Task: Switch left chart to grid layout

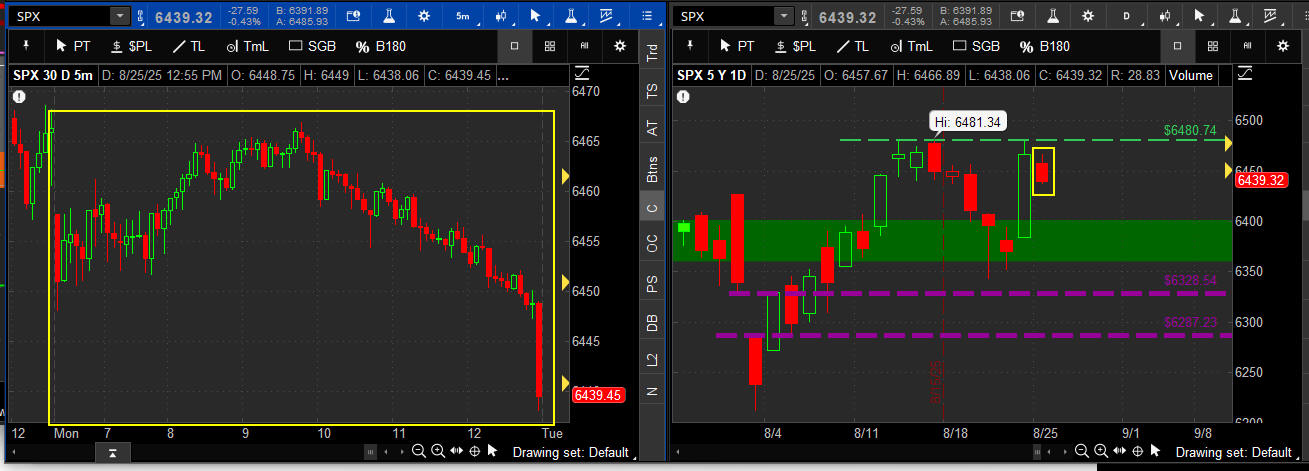Action: point(550,46)
